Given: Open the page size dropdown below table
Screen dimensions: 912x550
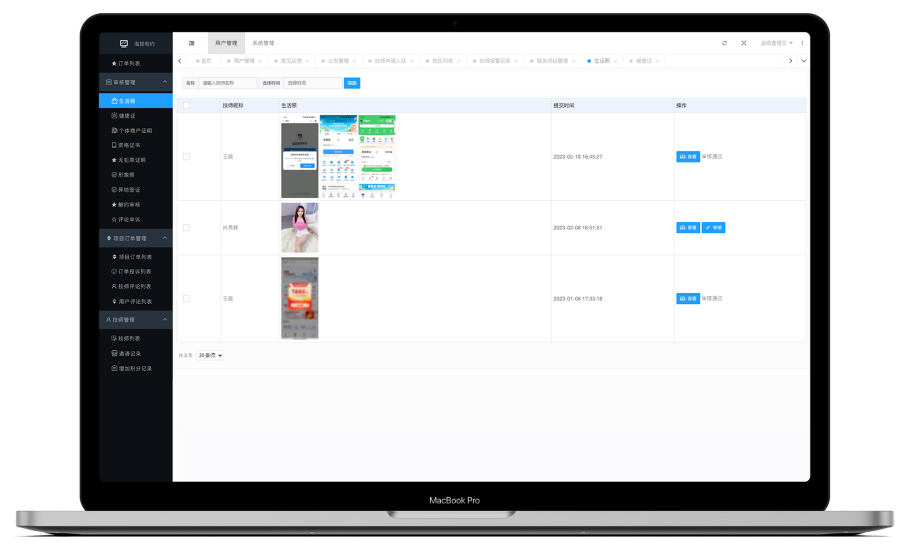Looking at the screenshot, I should click(x=209, y=355).
